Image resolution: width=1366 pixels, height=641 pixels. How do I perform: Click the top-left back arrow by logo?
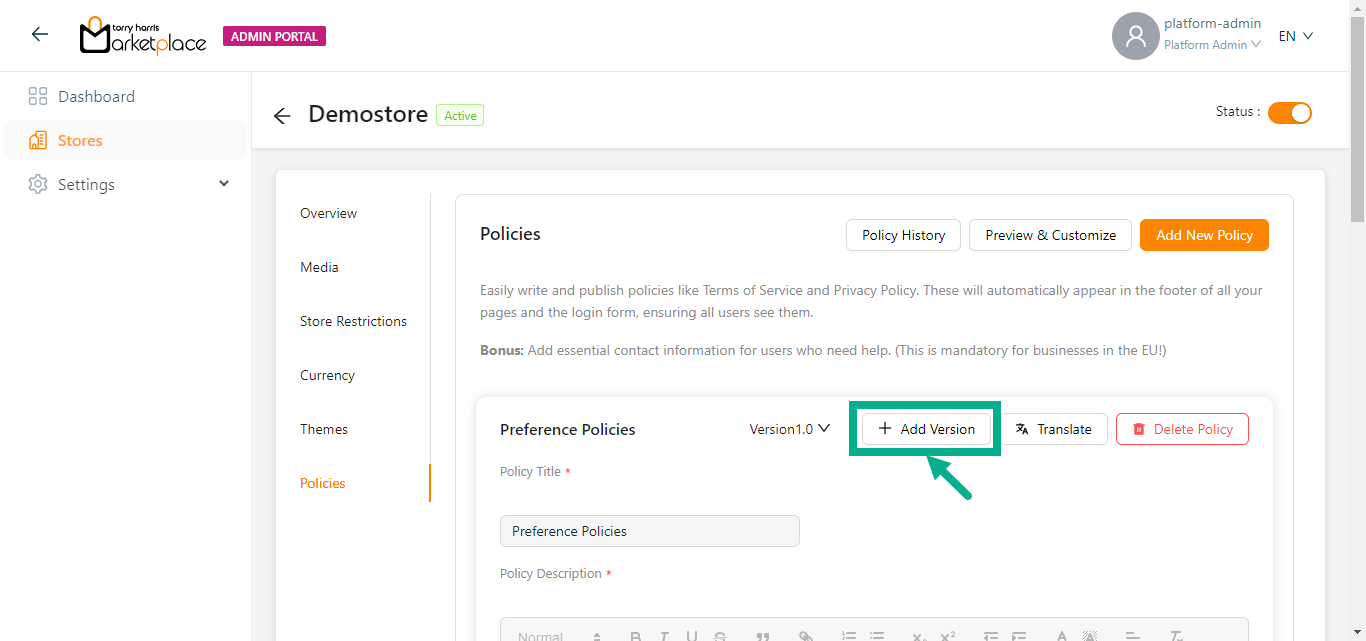coord(40,35)
